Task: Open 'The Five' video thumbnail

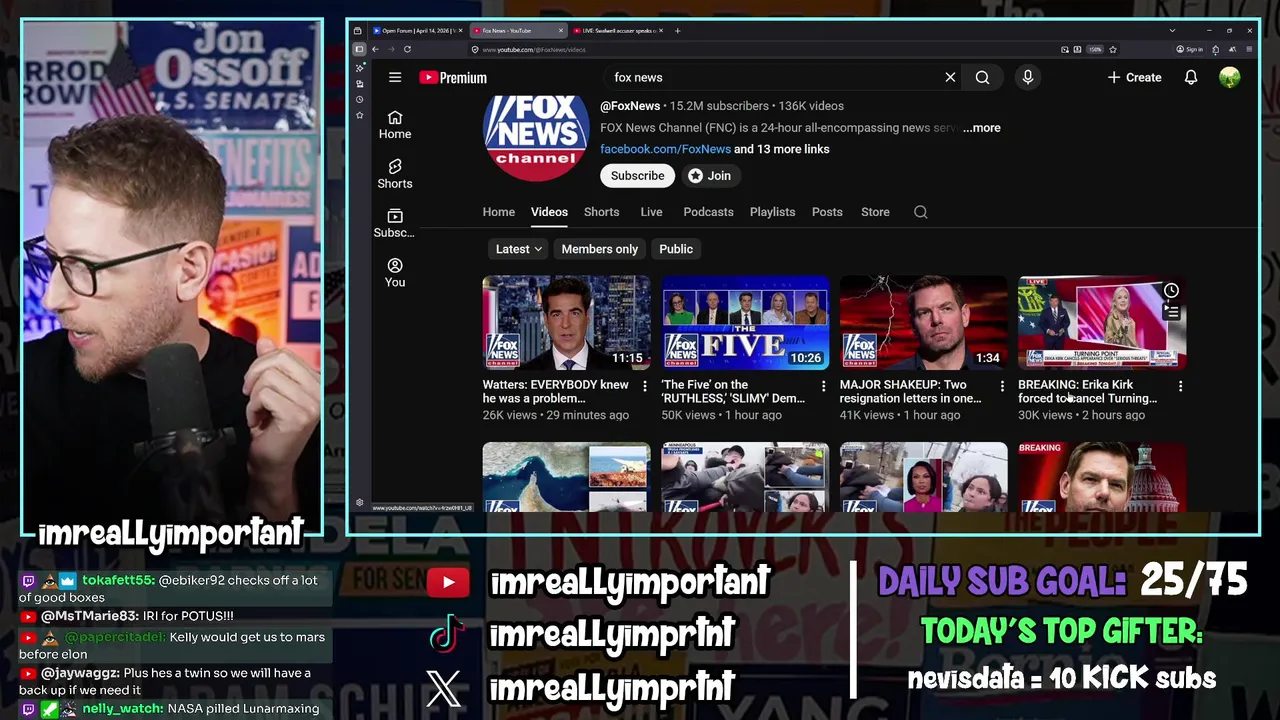Action: tap(745, 323)
